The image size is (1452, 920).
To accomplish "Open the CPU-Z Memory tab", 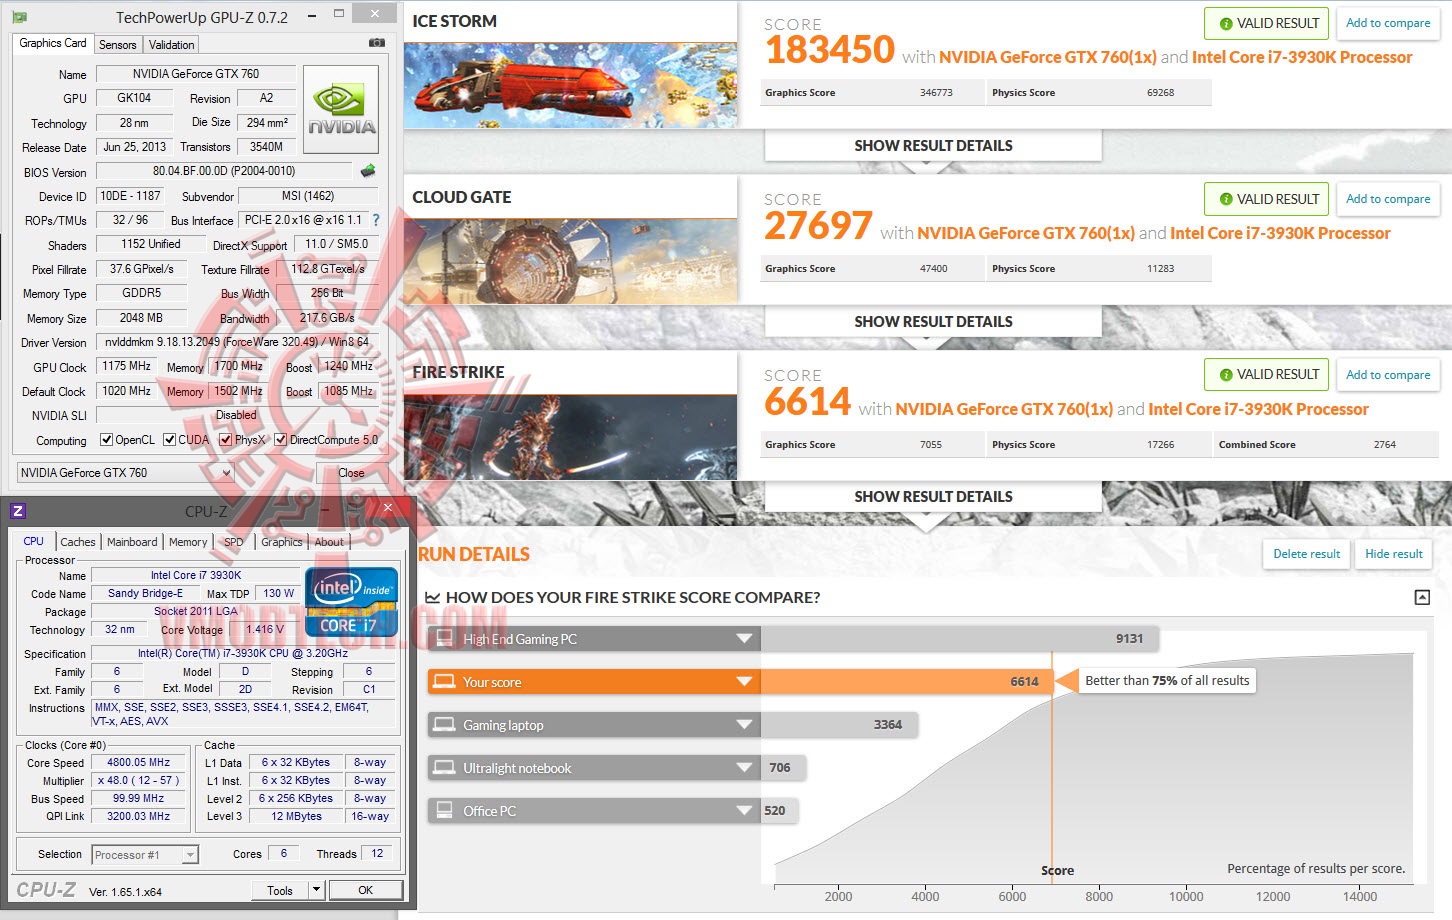I will tap(188, 542).
